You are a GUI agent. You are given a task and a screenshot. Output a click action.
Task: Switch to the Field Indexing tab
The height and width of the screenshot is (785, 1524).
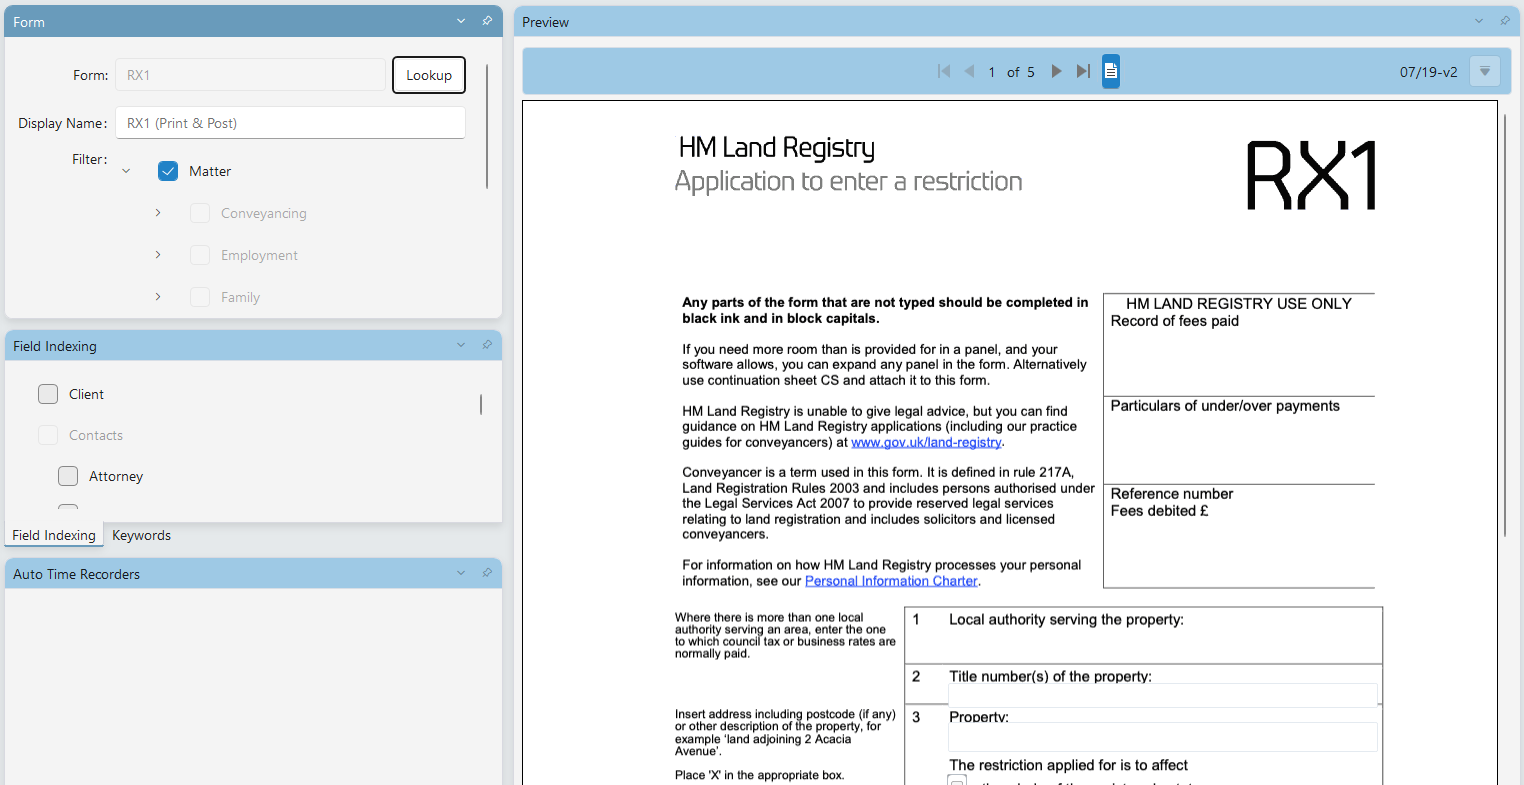54,535
